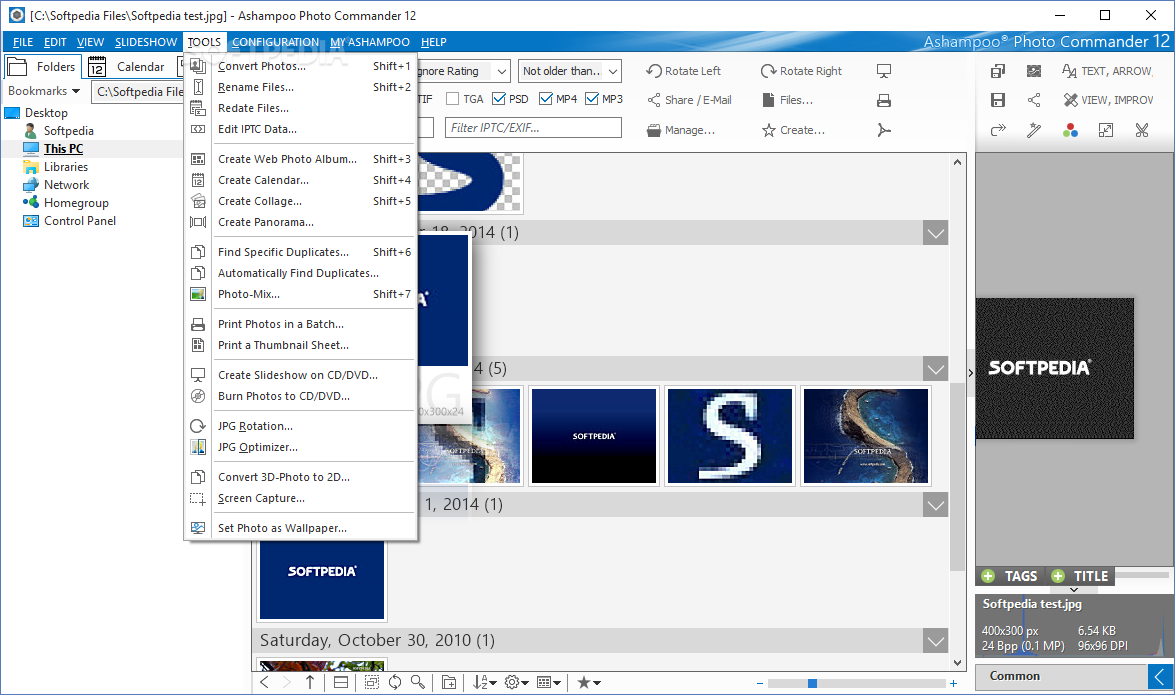
Task: Switch to the Folders tab
Action: [x=42, y=67]
